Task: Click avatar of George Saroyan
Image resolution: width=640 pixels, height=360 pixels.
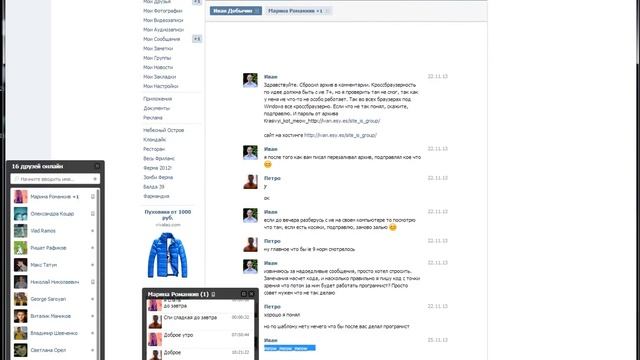Action: [x=20, y=299]
